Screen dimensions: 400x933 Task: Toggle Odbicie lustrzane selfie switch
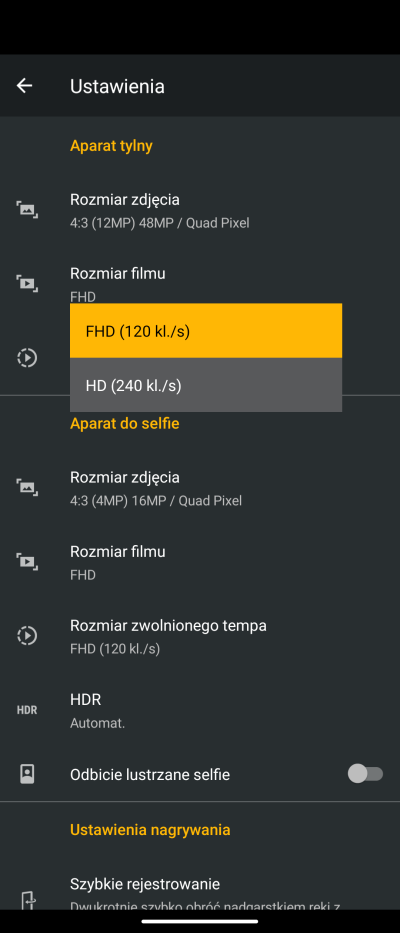tap(365, 774)
